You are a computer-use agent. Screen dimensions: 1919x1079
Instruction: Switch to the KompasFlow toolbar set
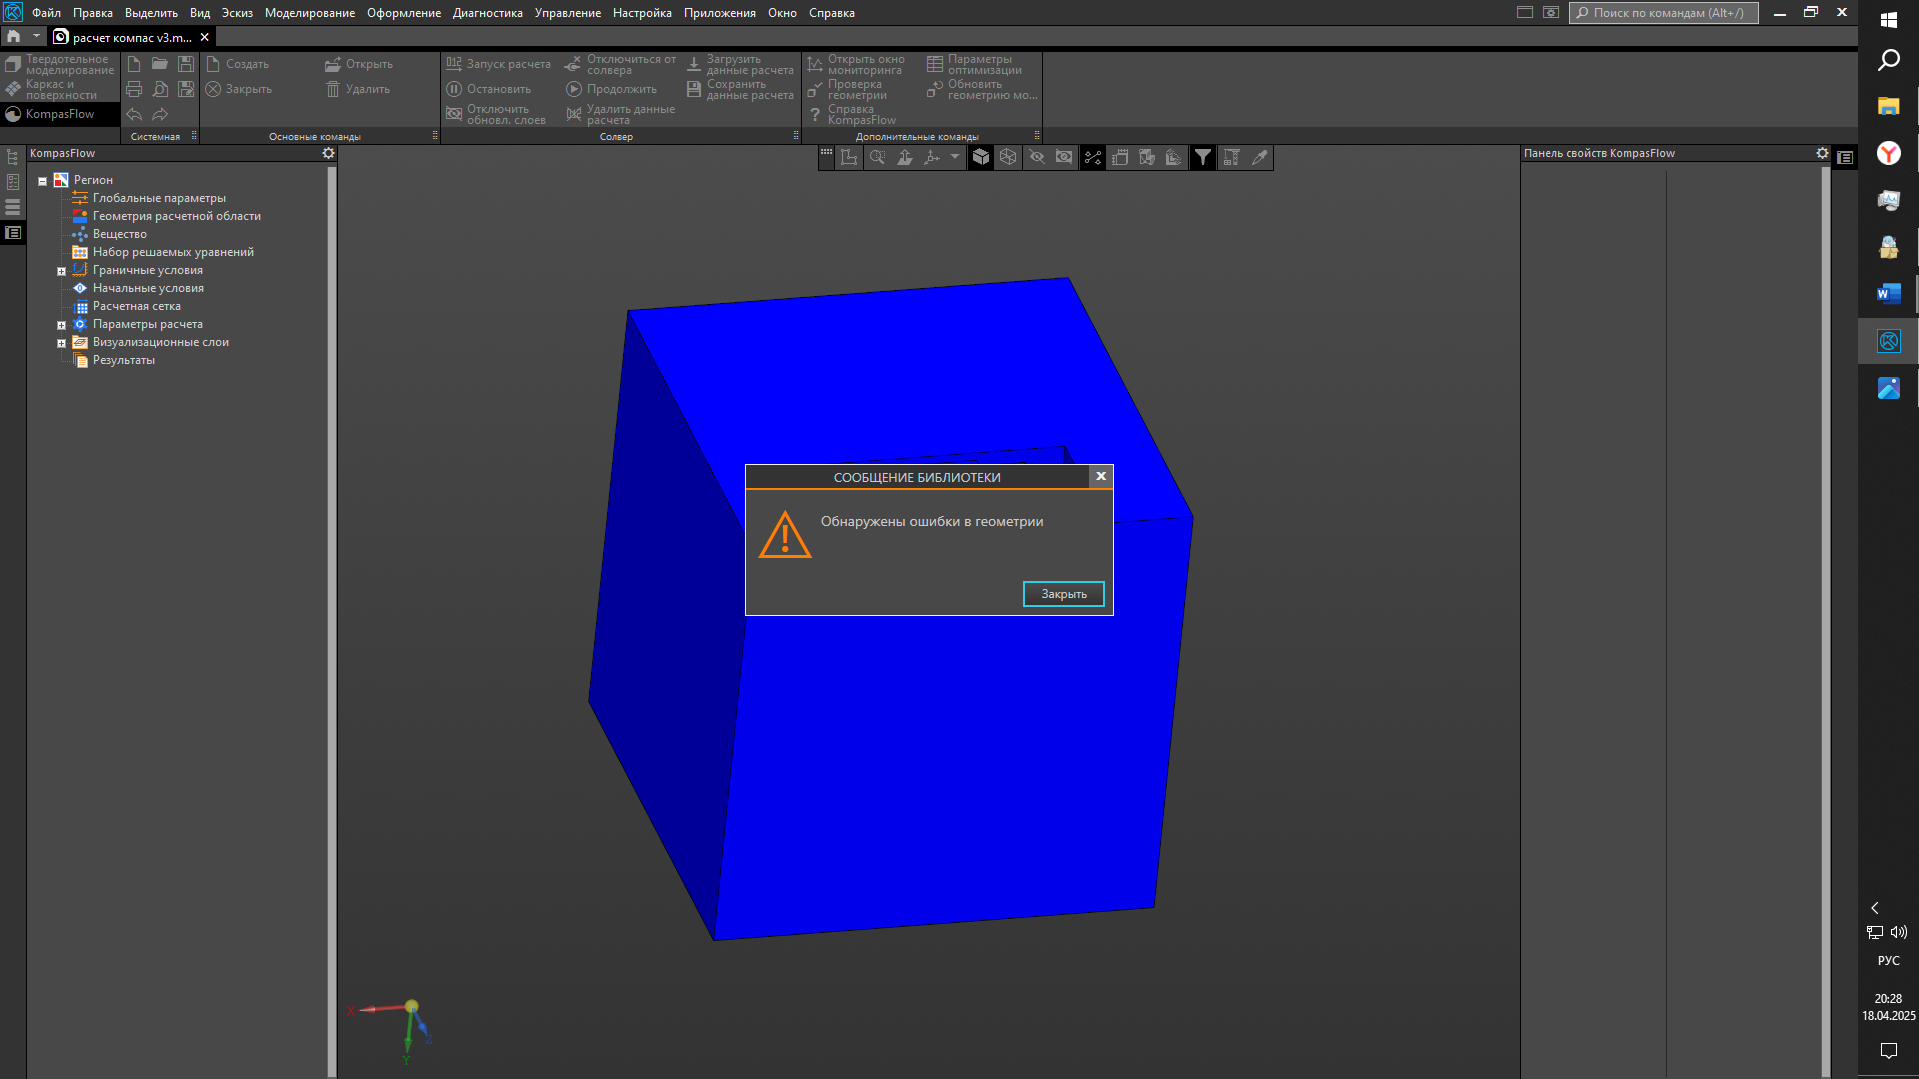click(x=59, y=114)
